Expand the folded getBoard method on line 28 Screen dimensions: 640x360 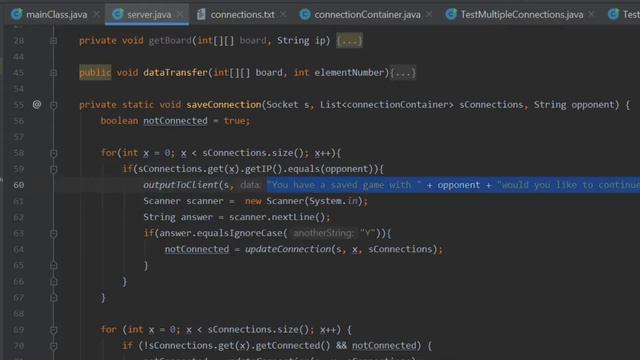coord(53,40)
